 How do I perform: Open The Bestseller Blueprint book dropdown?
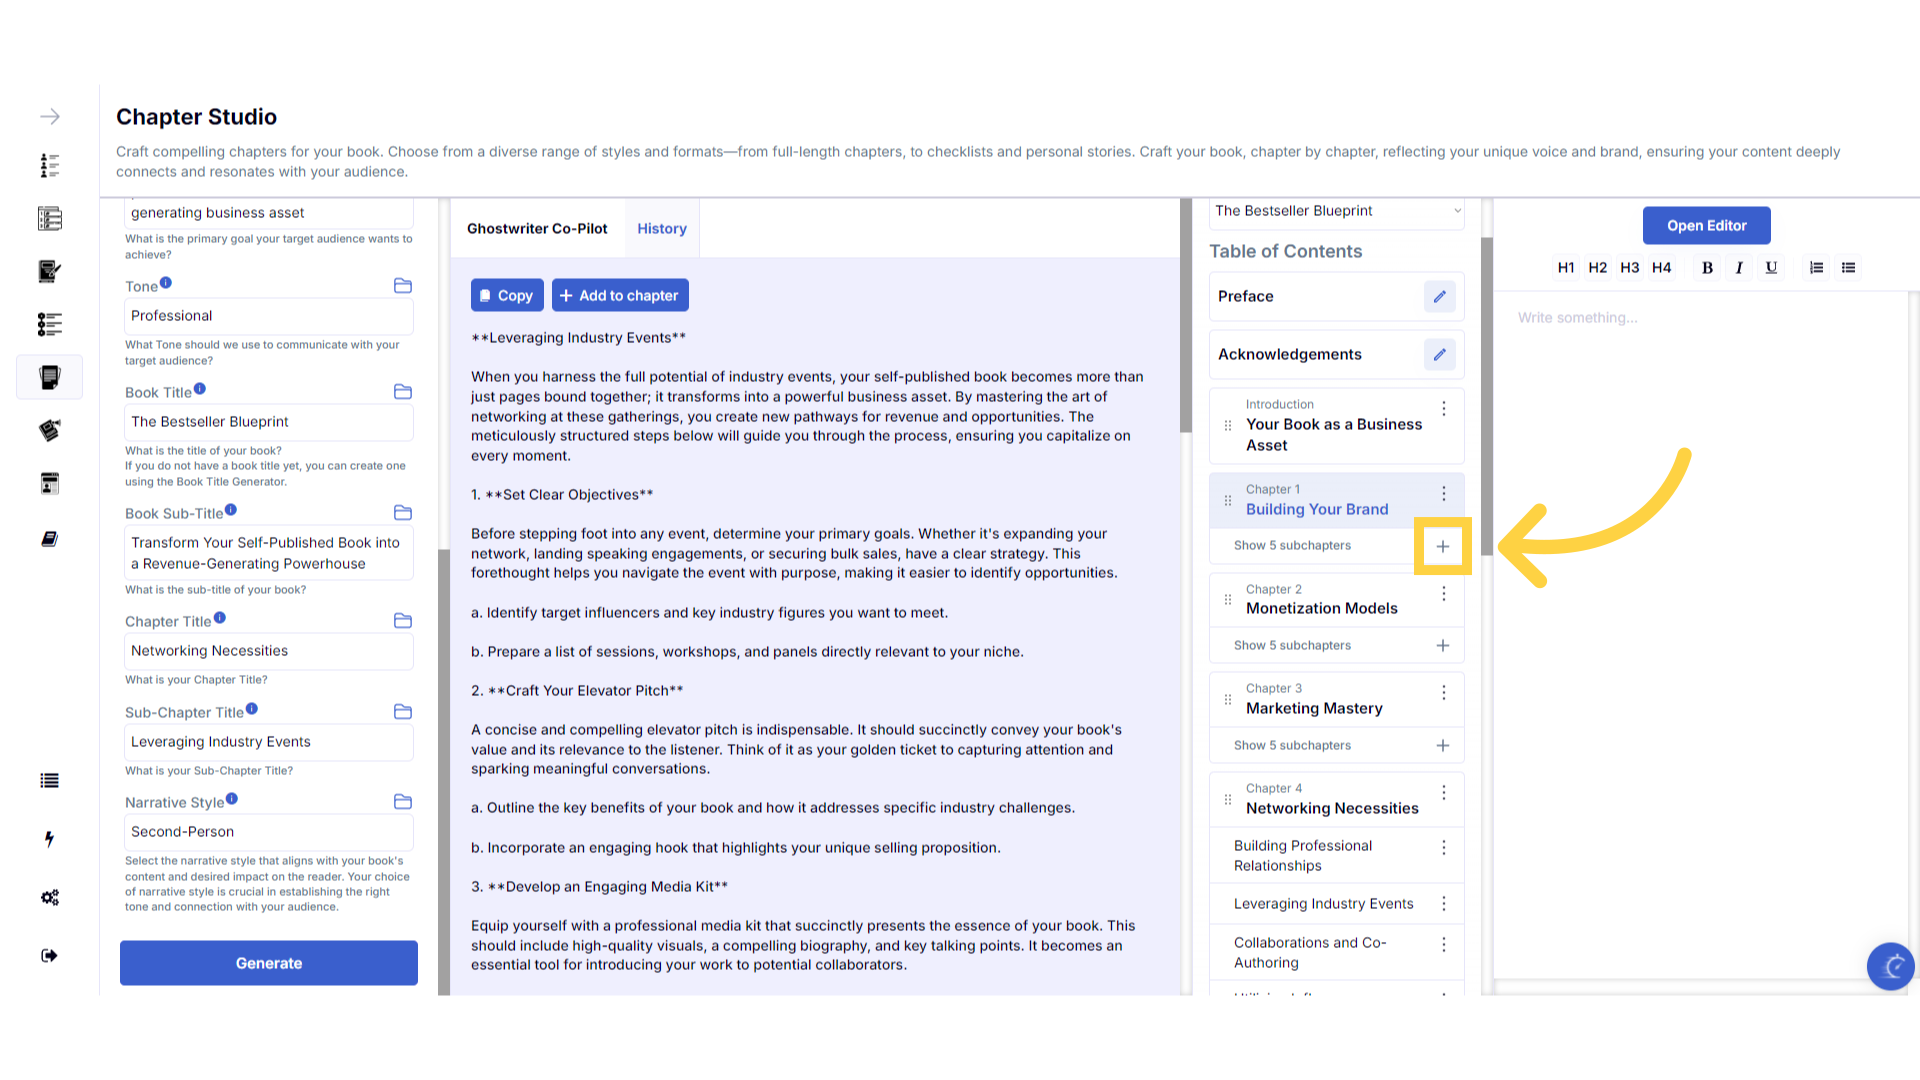pyautogui.click(x=1336, y=211)
